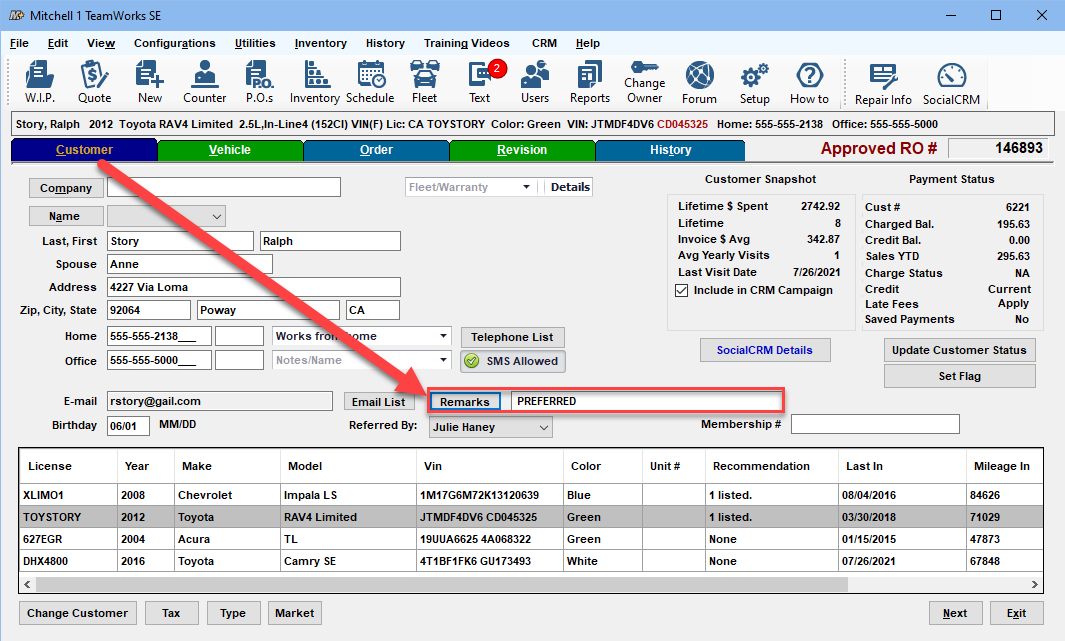The width and height of the screenshot is (1065, 641).
Task: Open the Schedule calendar icon
Action: 370,82
